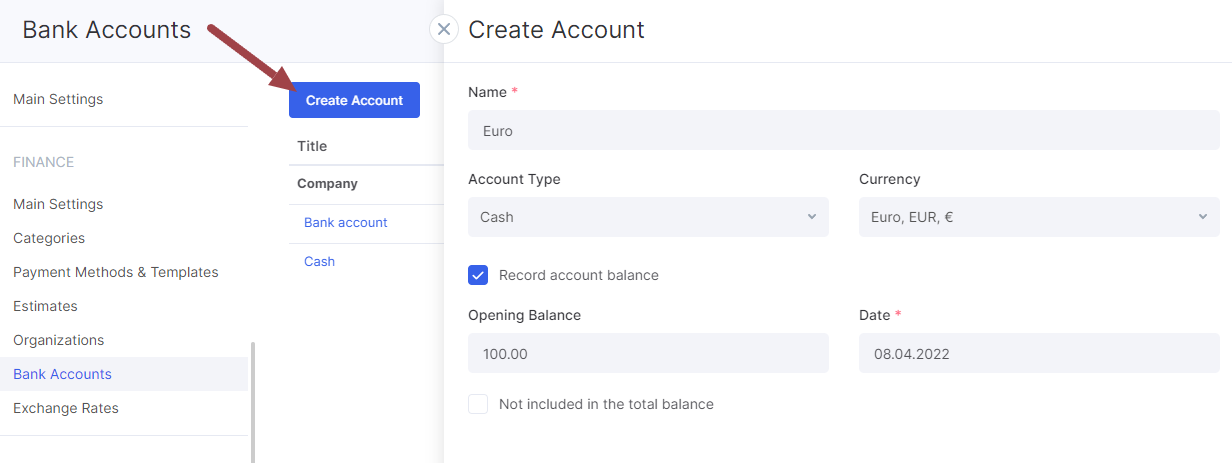Click the Currency chevron arrow
Screen dimensions: 1232x463
1203,217
